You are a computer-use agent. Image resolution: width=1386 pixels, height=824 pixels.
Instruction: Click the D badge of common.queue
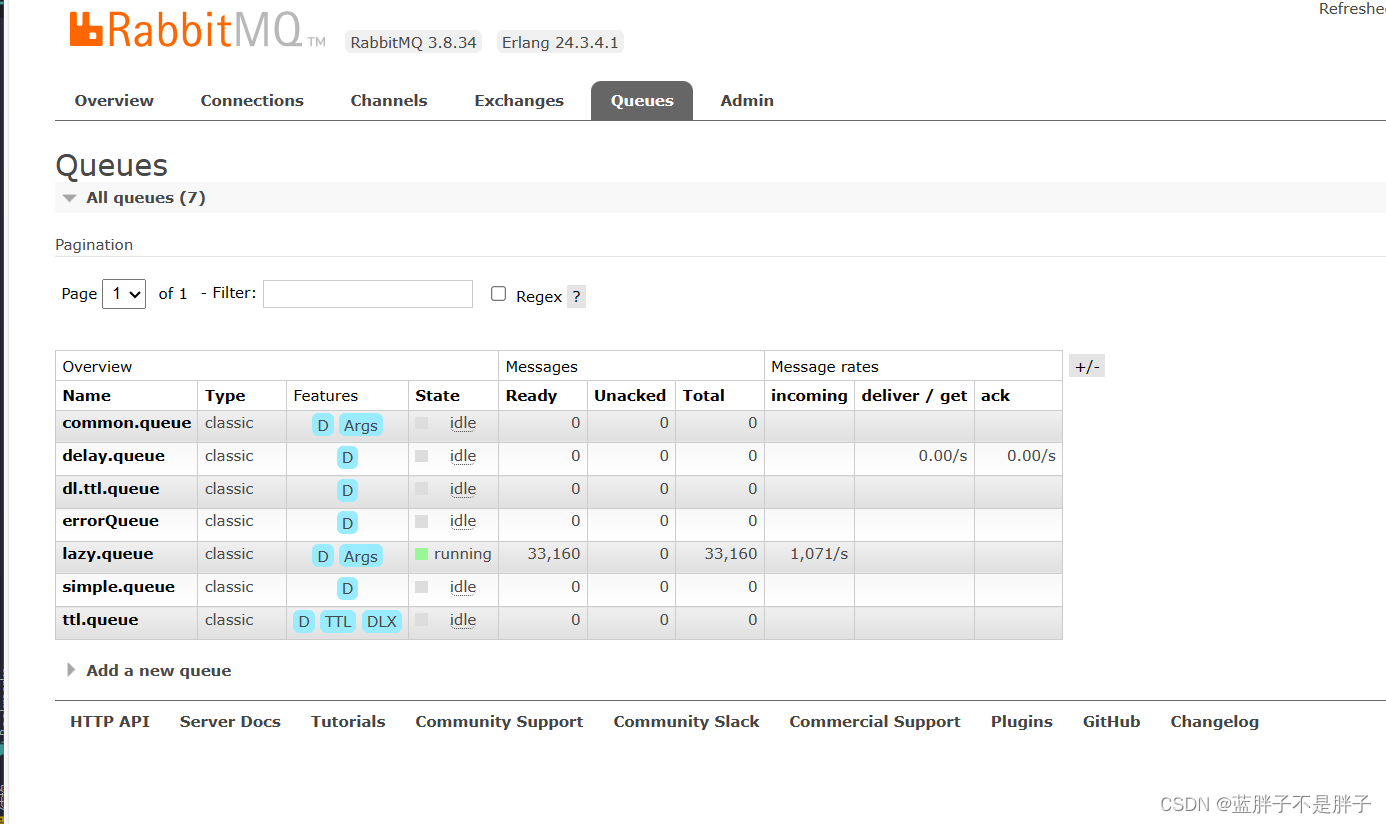click(x=323, y=425)
